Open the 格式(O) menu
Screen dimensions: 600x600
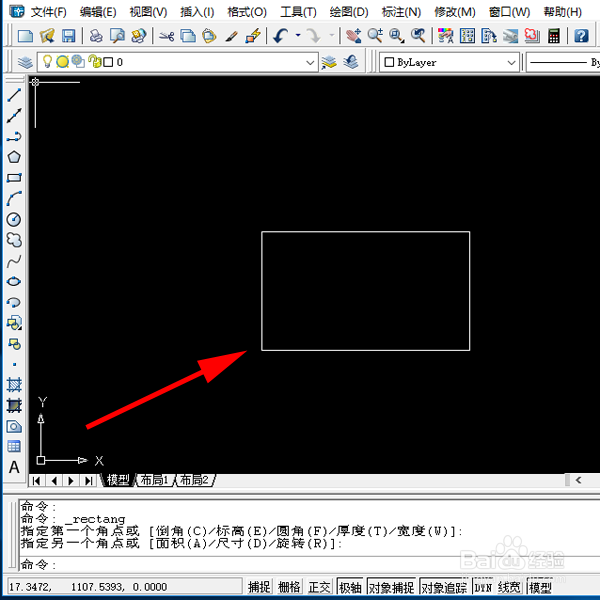pos(247,12)
